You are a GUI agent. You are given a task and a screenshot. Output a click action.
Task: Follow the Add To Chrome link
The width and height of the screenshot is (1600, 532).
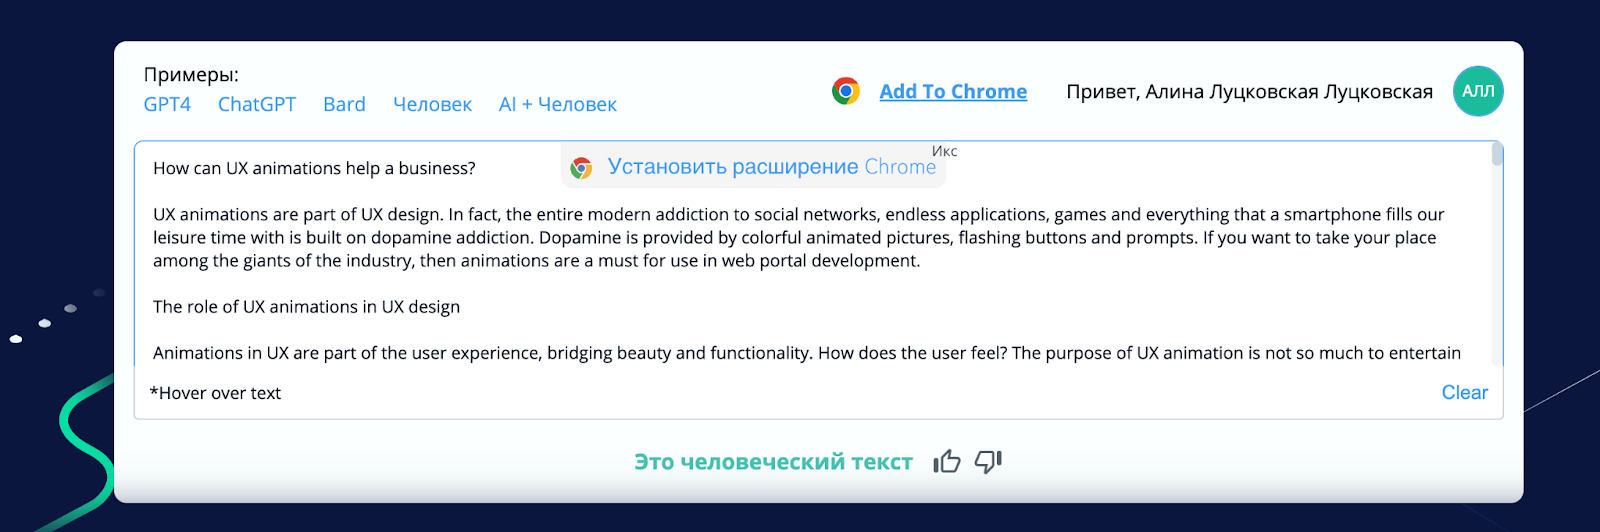click(x=953, y=91)
